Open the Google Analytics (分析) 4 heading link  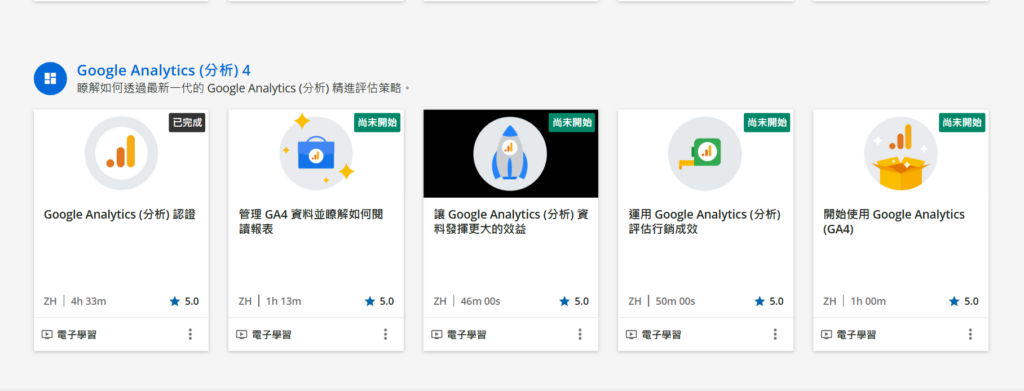[x=163, y=70]
